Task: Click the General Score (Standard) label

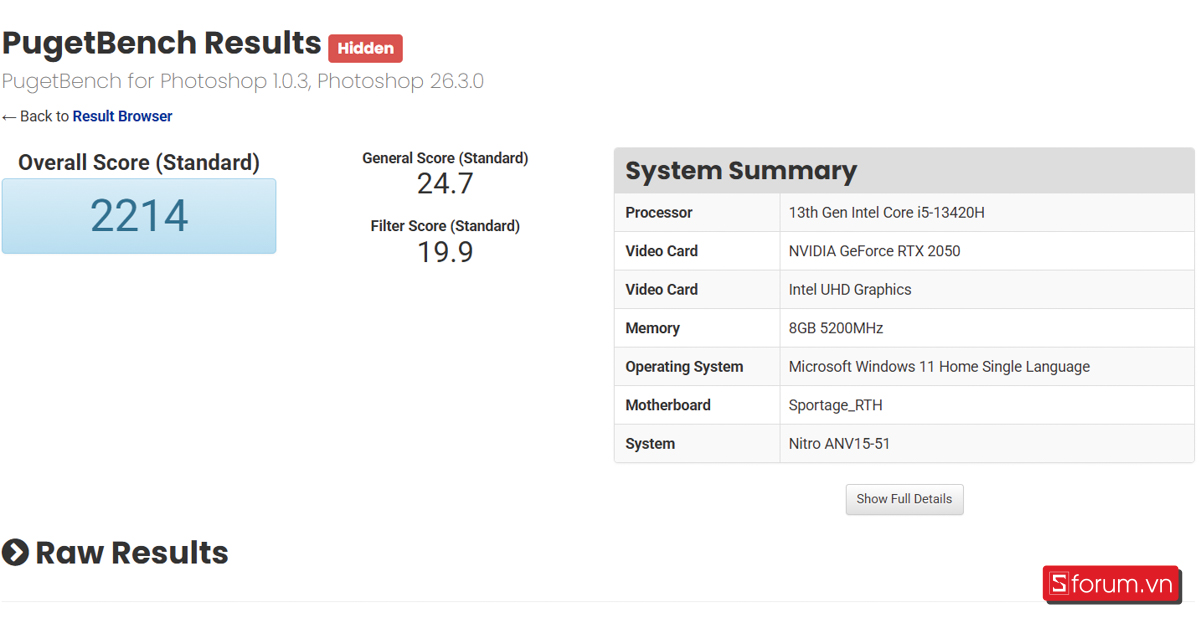Action: click(x=445, y=158)
